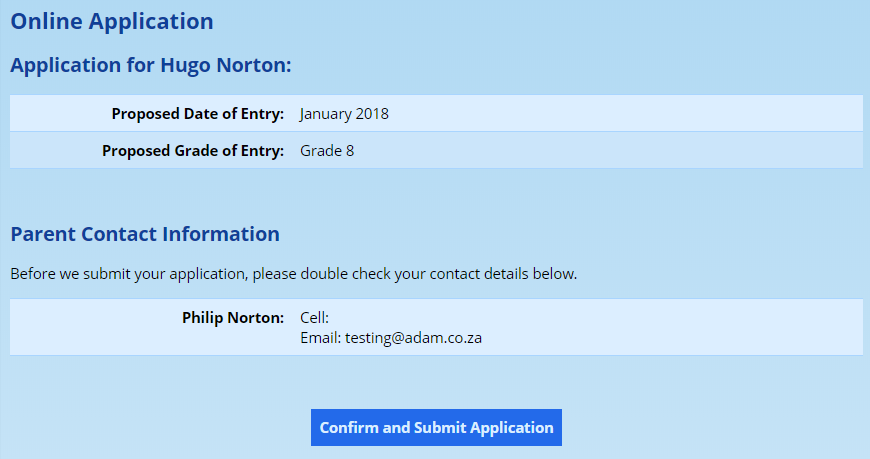Click the Proposed Date of Entry label
This screenshot has width=870, height=459.
click(x=198, y=114)
